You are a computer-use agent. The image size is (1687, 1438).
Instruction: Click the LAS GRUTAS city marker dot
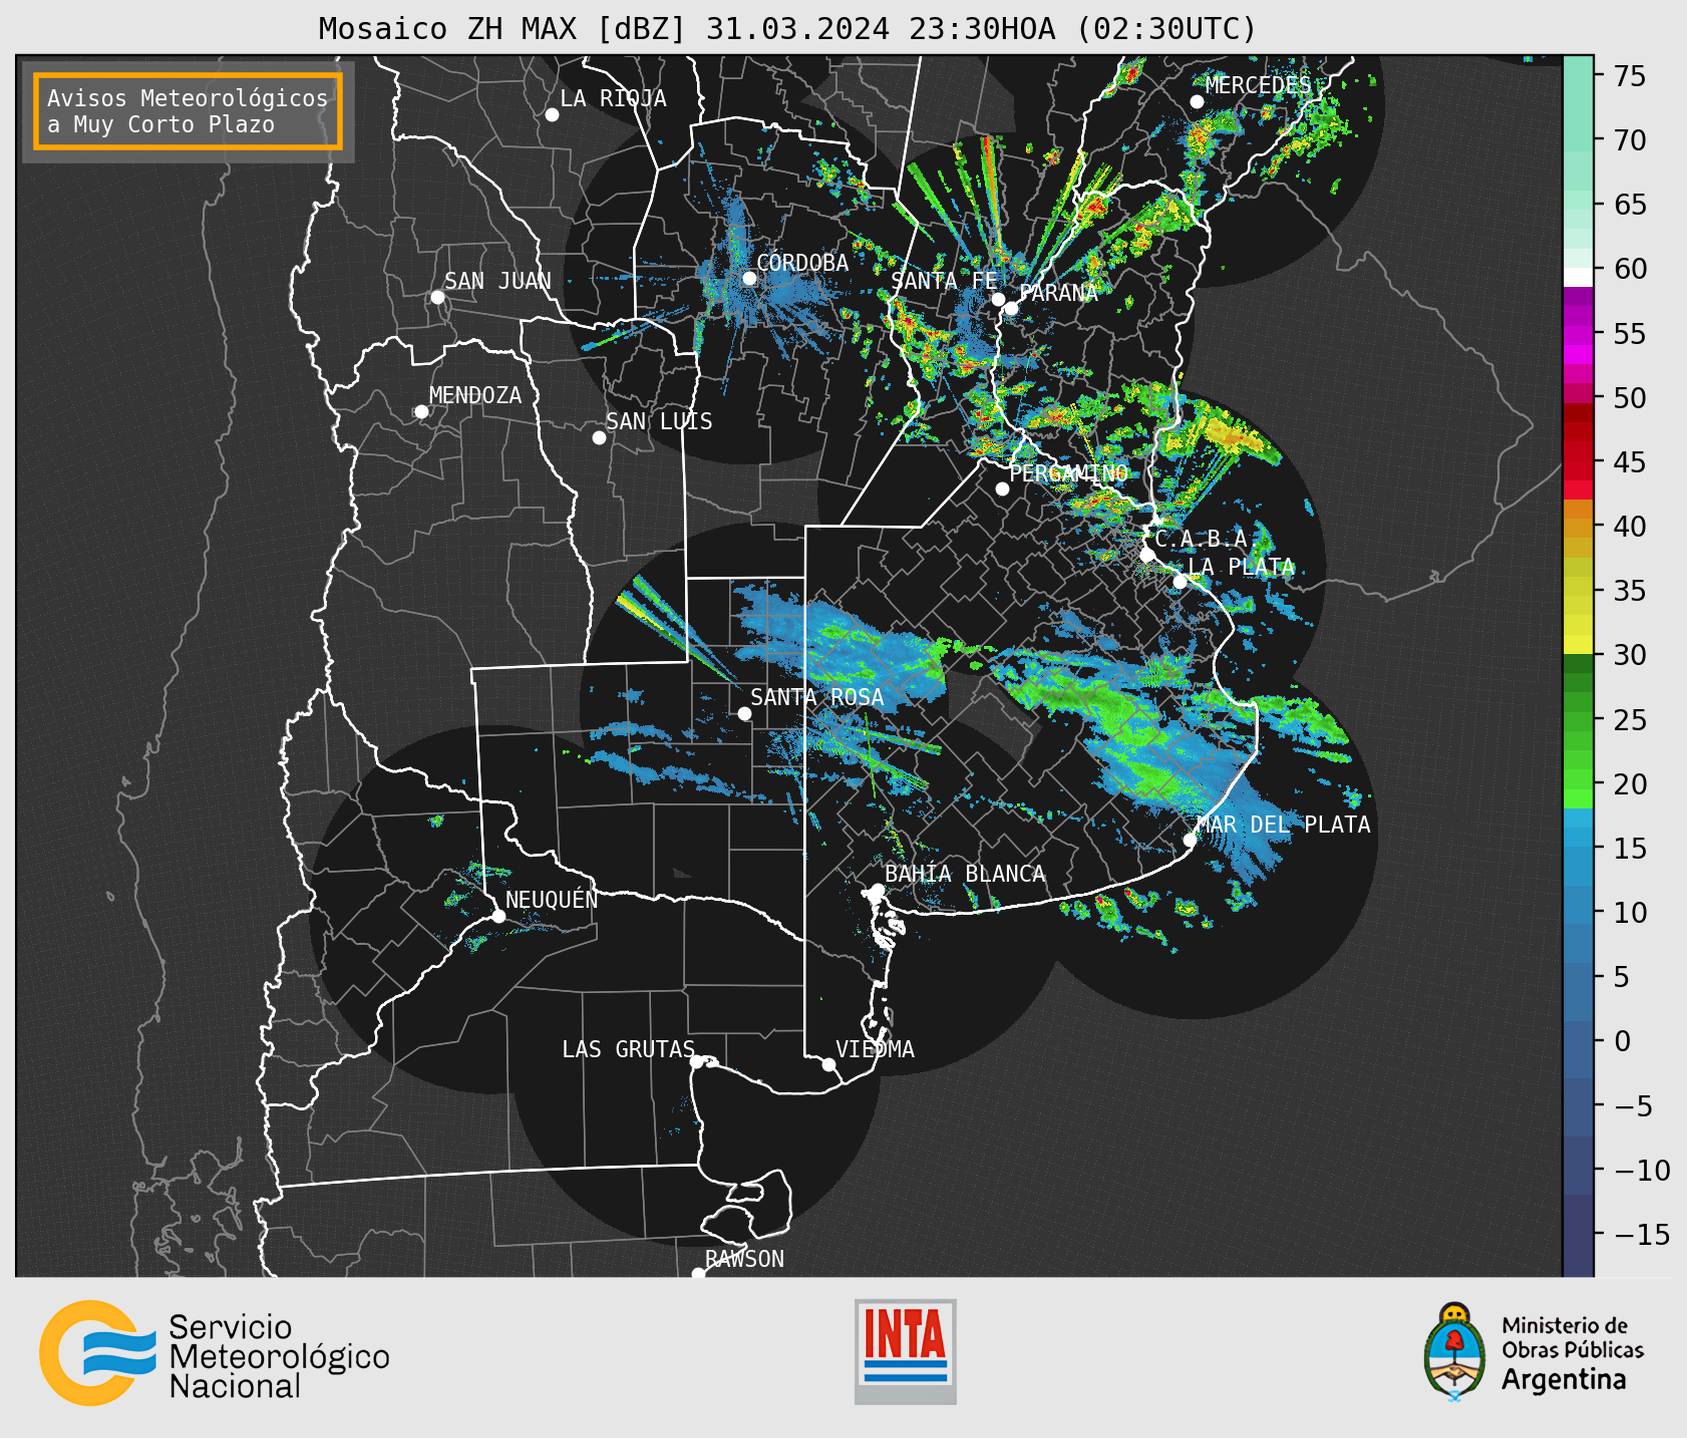(697, 1062)
